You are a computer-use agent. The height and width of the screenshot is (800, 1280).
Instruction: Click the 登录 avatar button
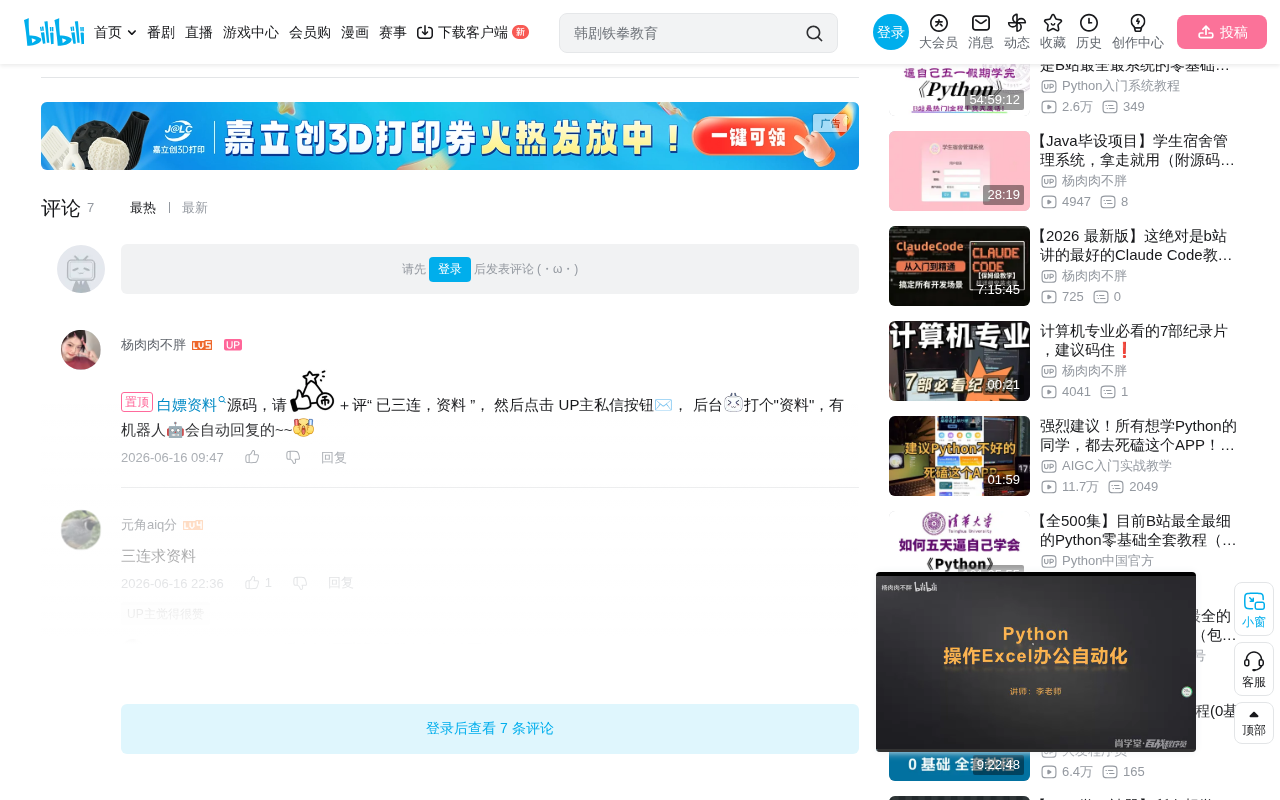891,32
